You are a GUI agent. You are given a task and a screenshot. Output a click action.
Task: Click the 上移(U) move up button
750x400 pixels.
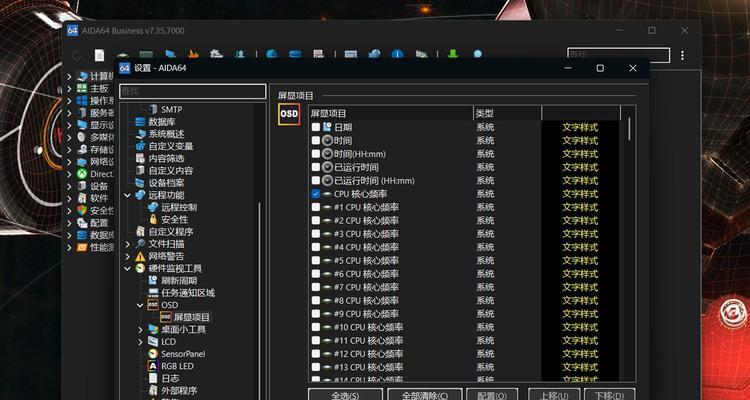click(554, 395)
